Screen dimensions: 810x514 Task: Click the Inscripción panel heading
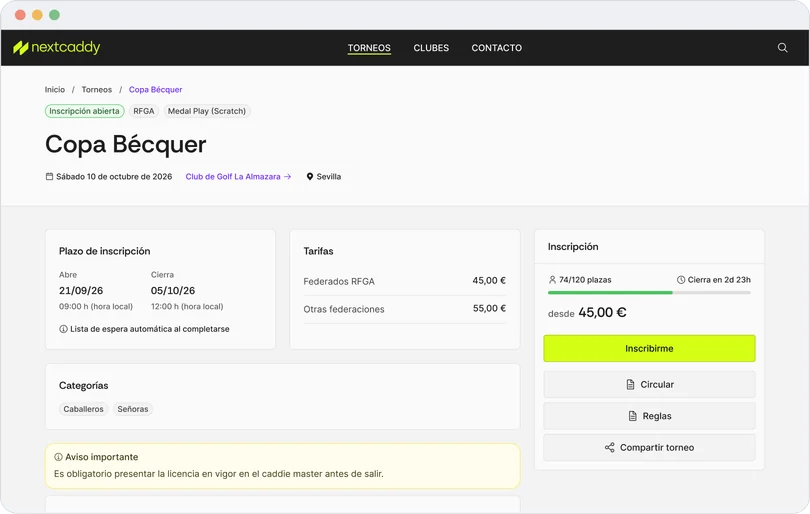point(573,247)
